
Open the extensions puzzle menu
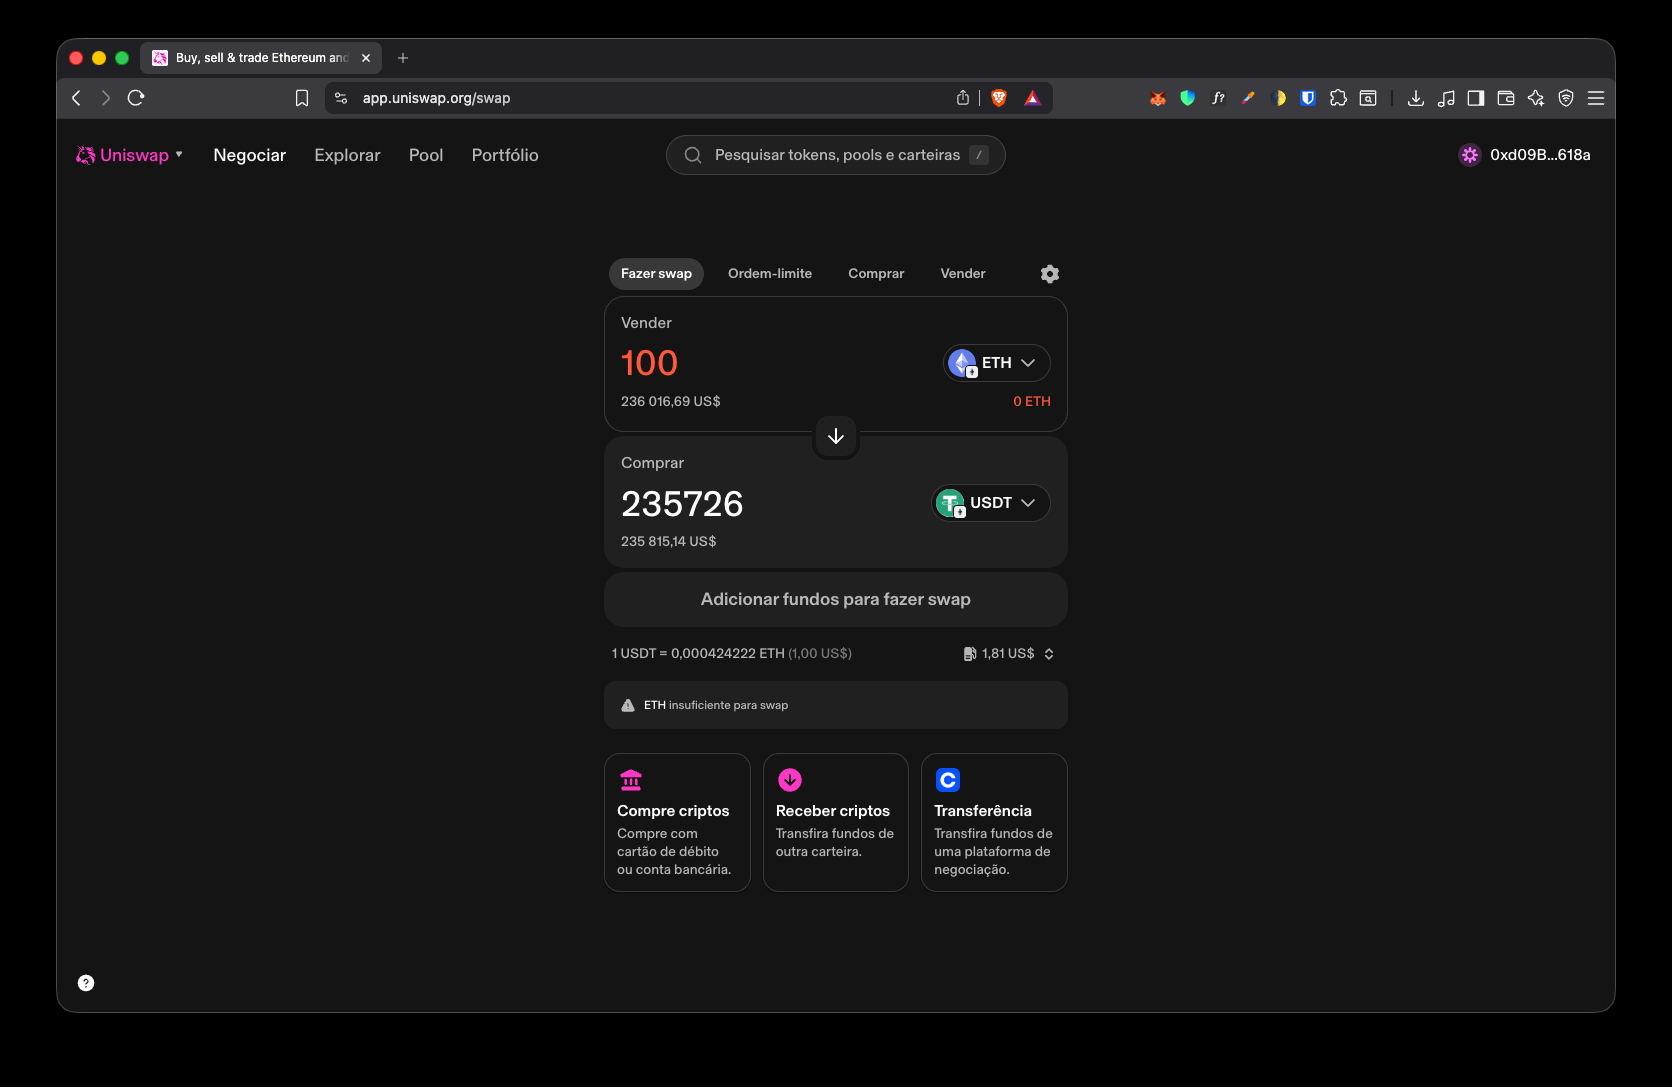pyautogui.click(x=1338, y=98)
